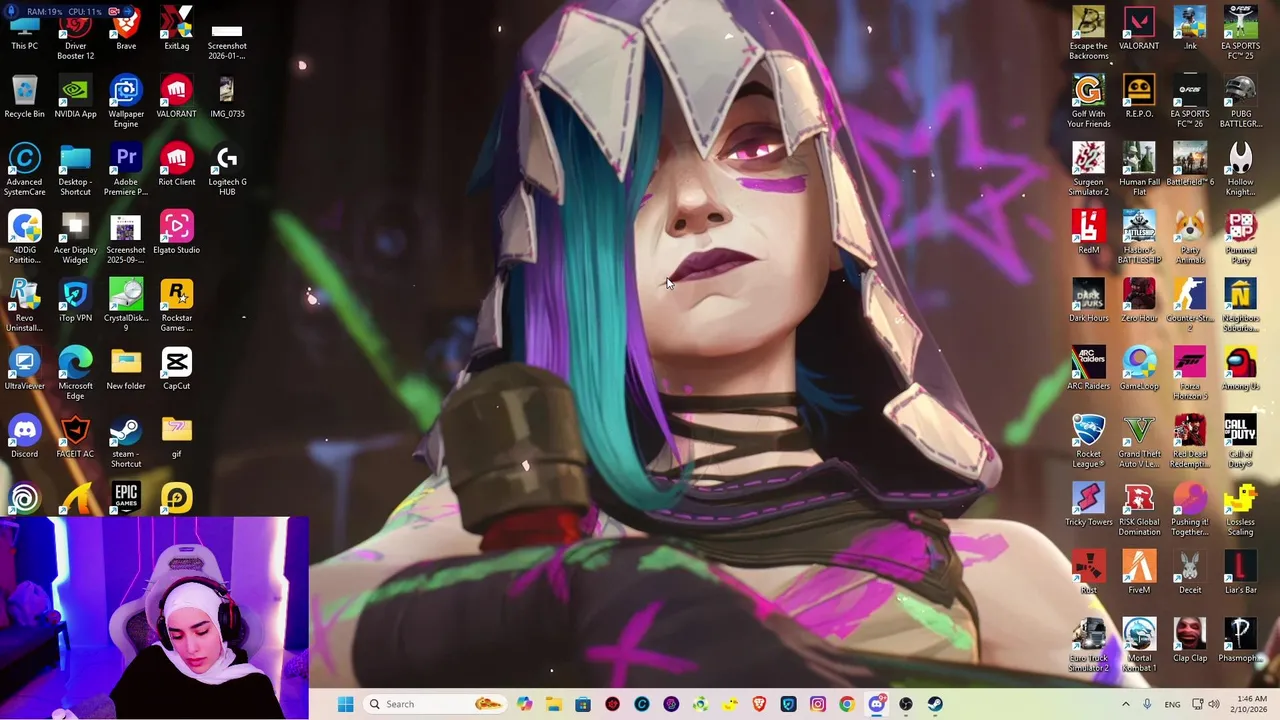Open Microsoft Edge desktop shortcut
1280x720 pixels.
(x=75, y=374)
